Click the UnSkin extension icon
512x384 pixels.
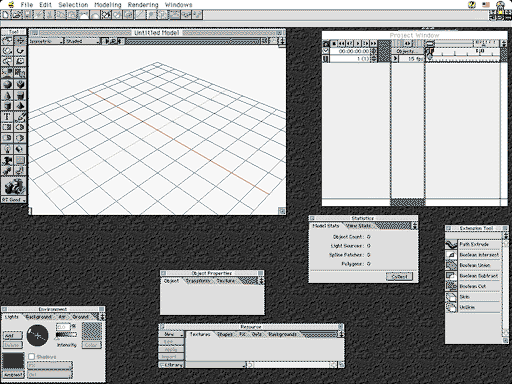451,307
